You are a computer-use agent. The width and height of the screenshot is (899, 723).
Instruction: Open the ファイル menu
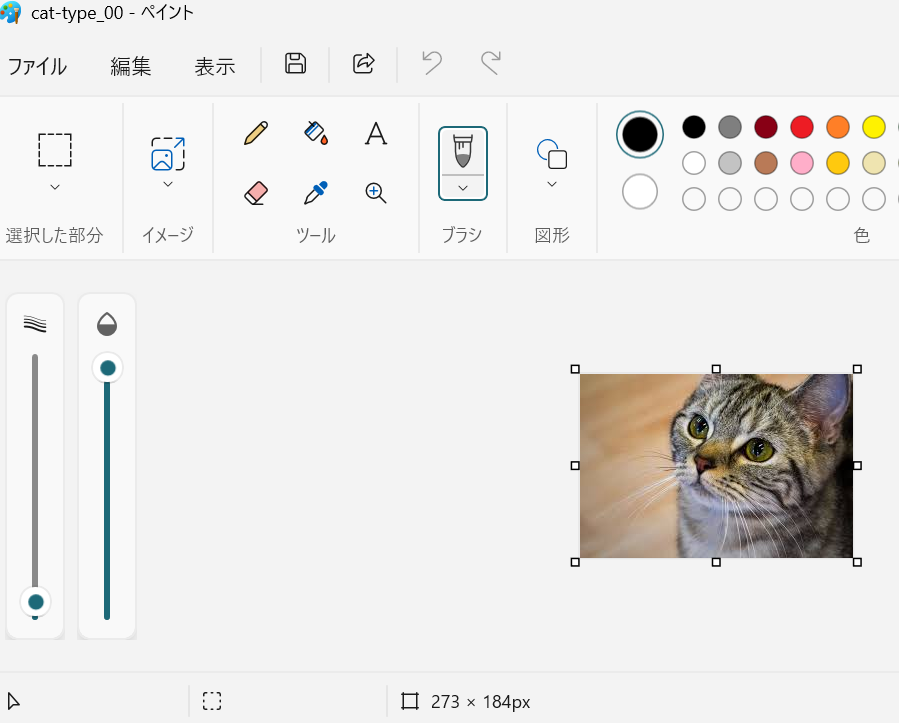coord(37,67)
